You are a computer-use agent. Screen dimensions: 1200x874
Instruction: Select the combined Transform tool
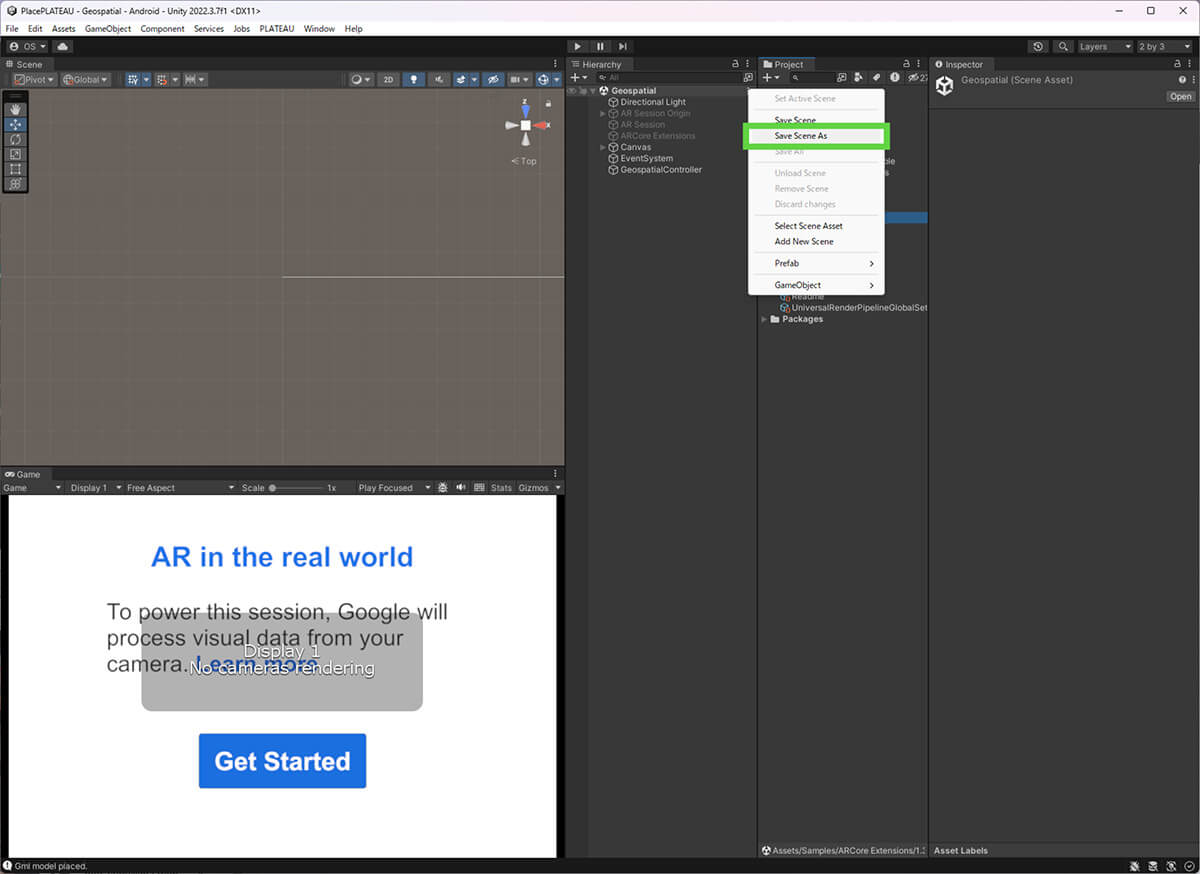[x=15, y=184]
